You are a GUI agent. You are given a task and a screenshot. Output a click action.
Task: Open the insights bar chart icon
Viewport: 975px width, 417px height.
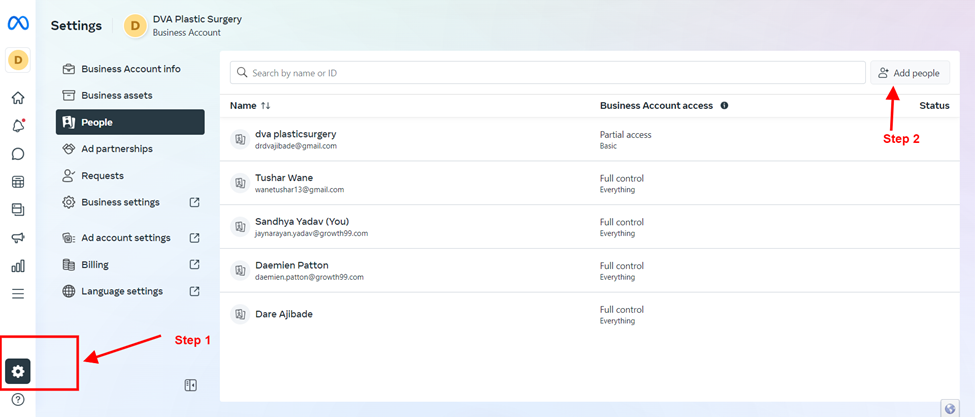click(18, 266)
